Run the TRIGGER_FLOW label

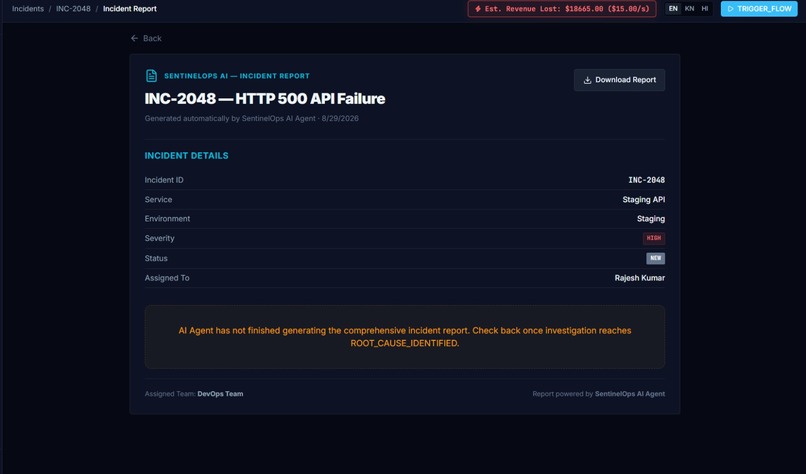[764, 9]
